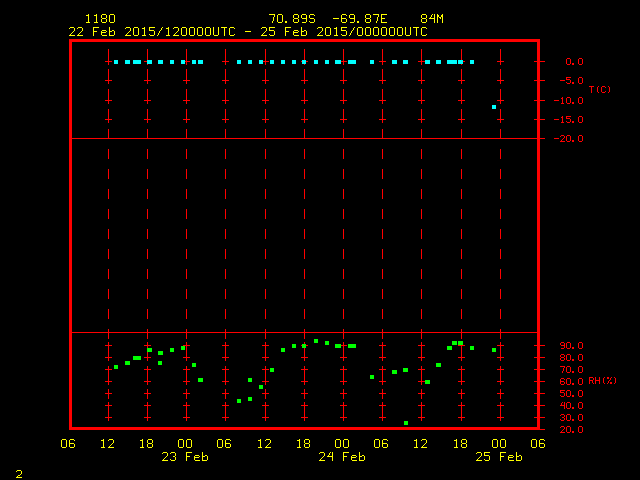Select the 90.0 humidity axis value
The width and height of the screenshot is (640, 480).
click(574, 345)
